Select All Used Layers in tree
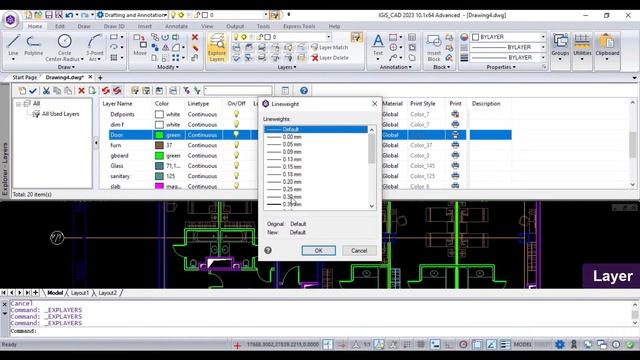 [60, 114]
